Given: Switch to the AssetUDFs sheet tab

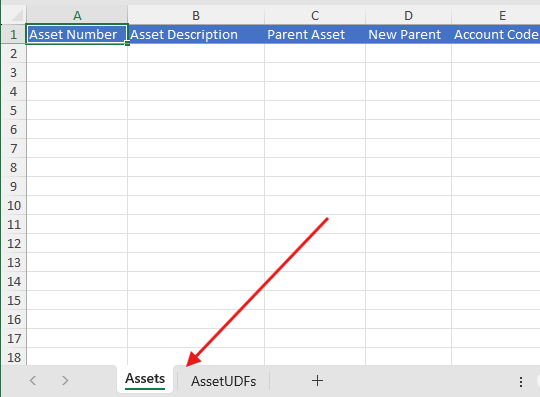Looking at the screenshot, I should click(x=224, y=381).
